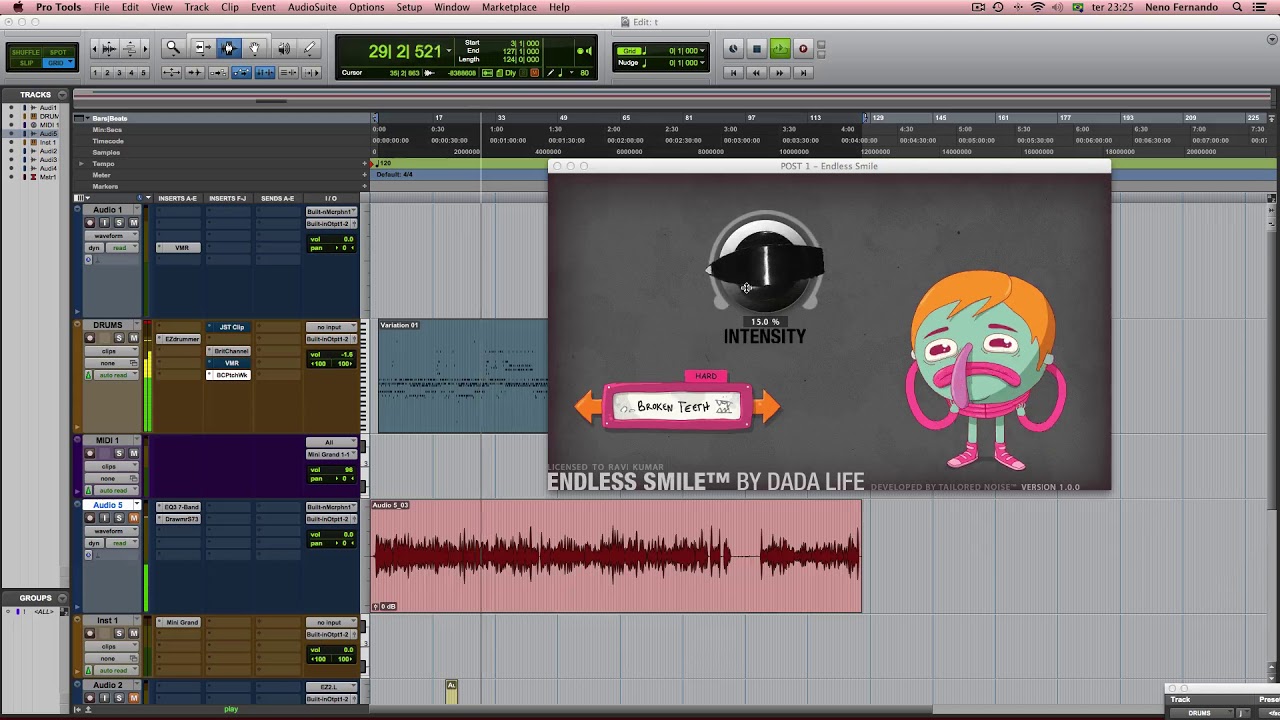Open the Apple menu

[18, 7]
